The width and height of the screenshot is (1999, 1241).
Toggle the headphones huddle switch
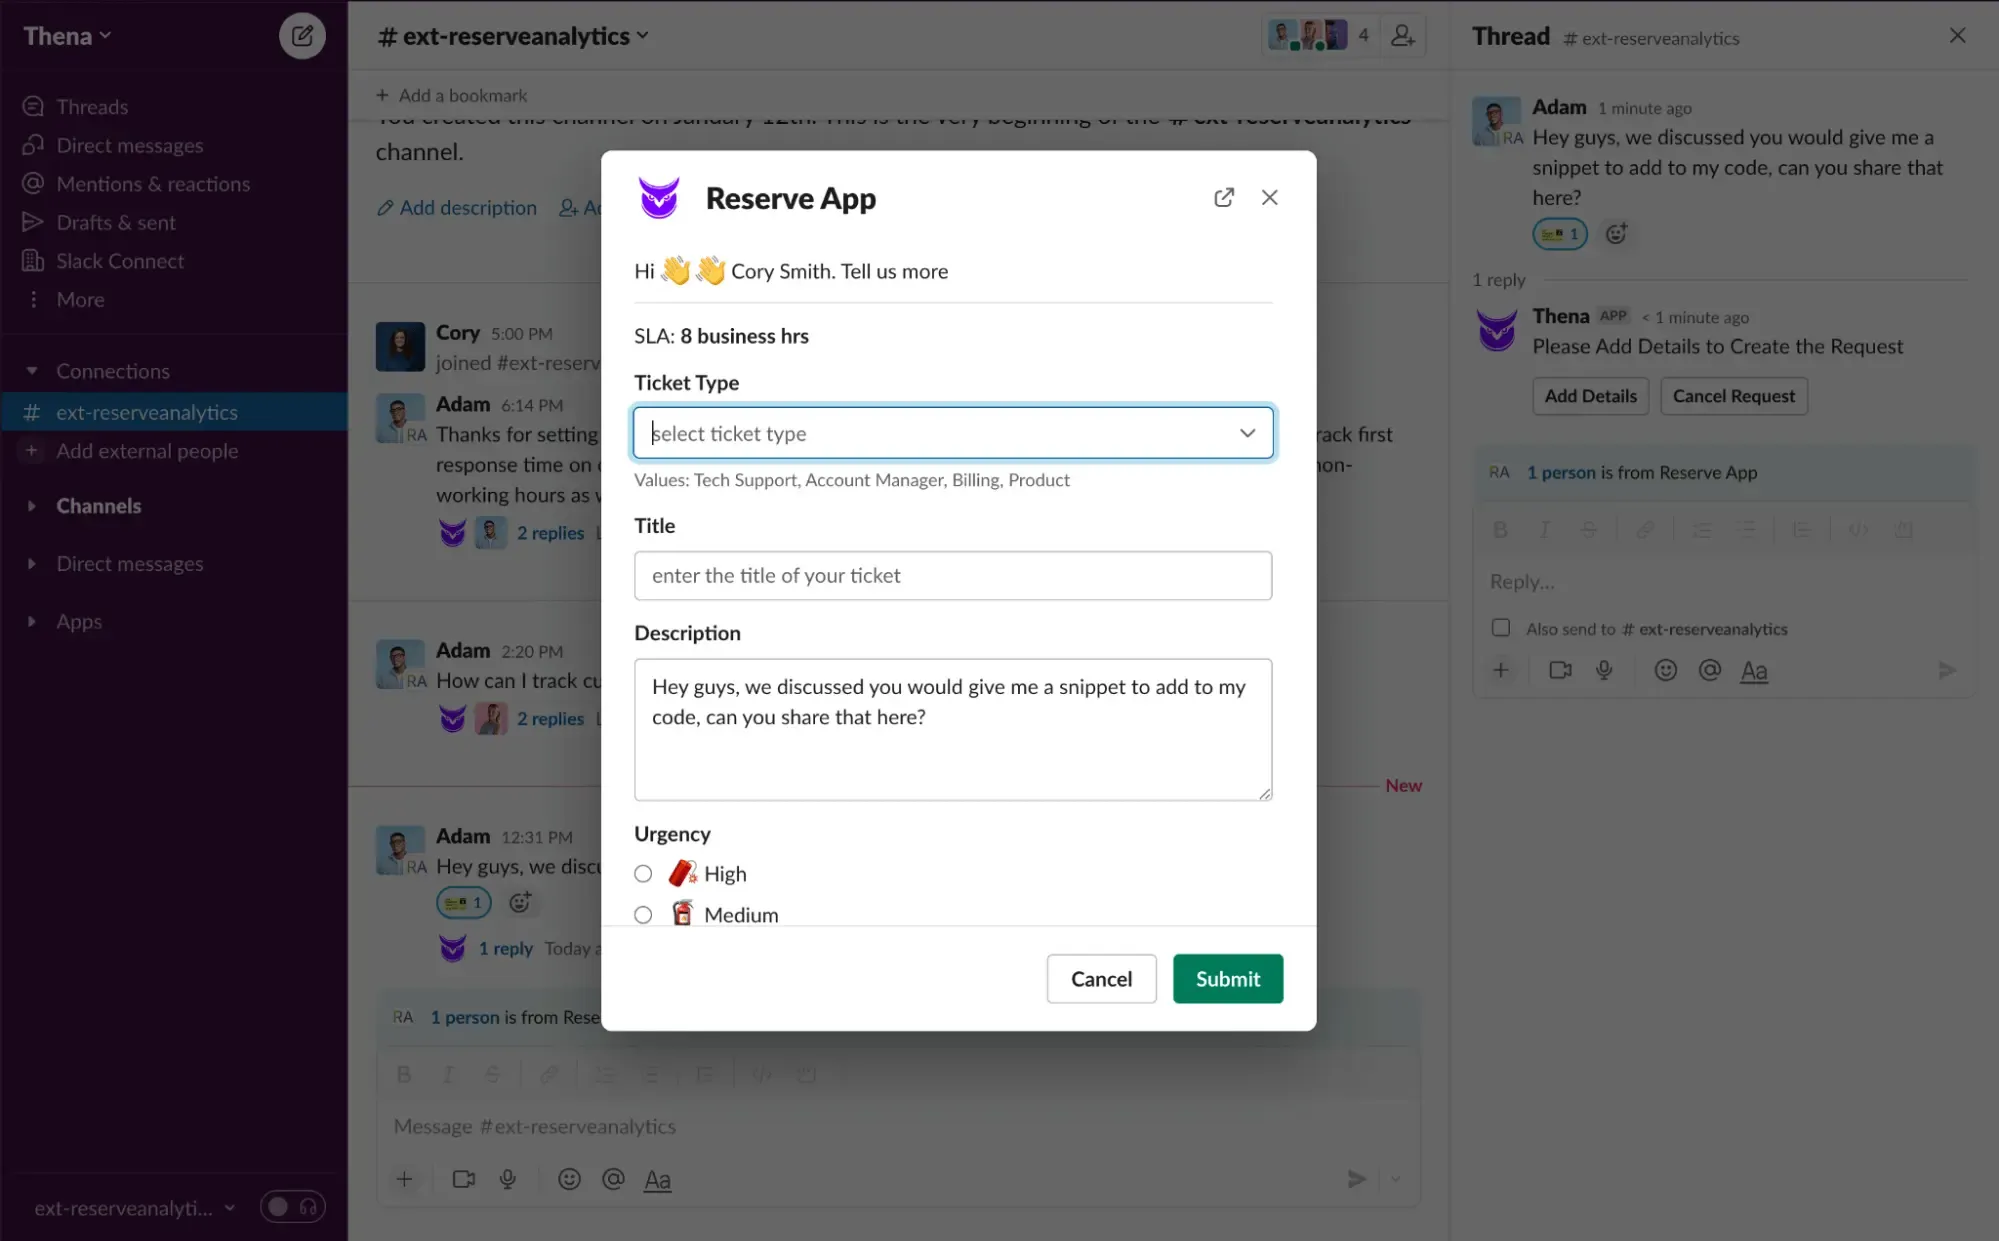(x=293, y=1207)
